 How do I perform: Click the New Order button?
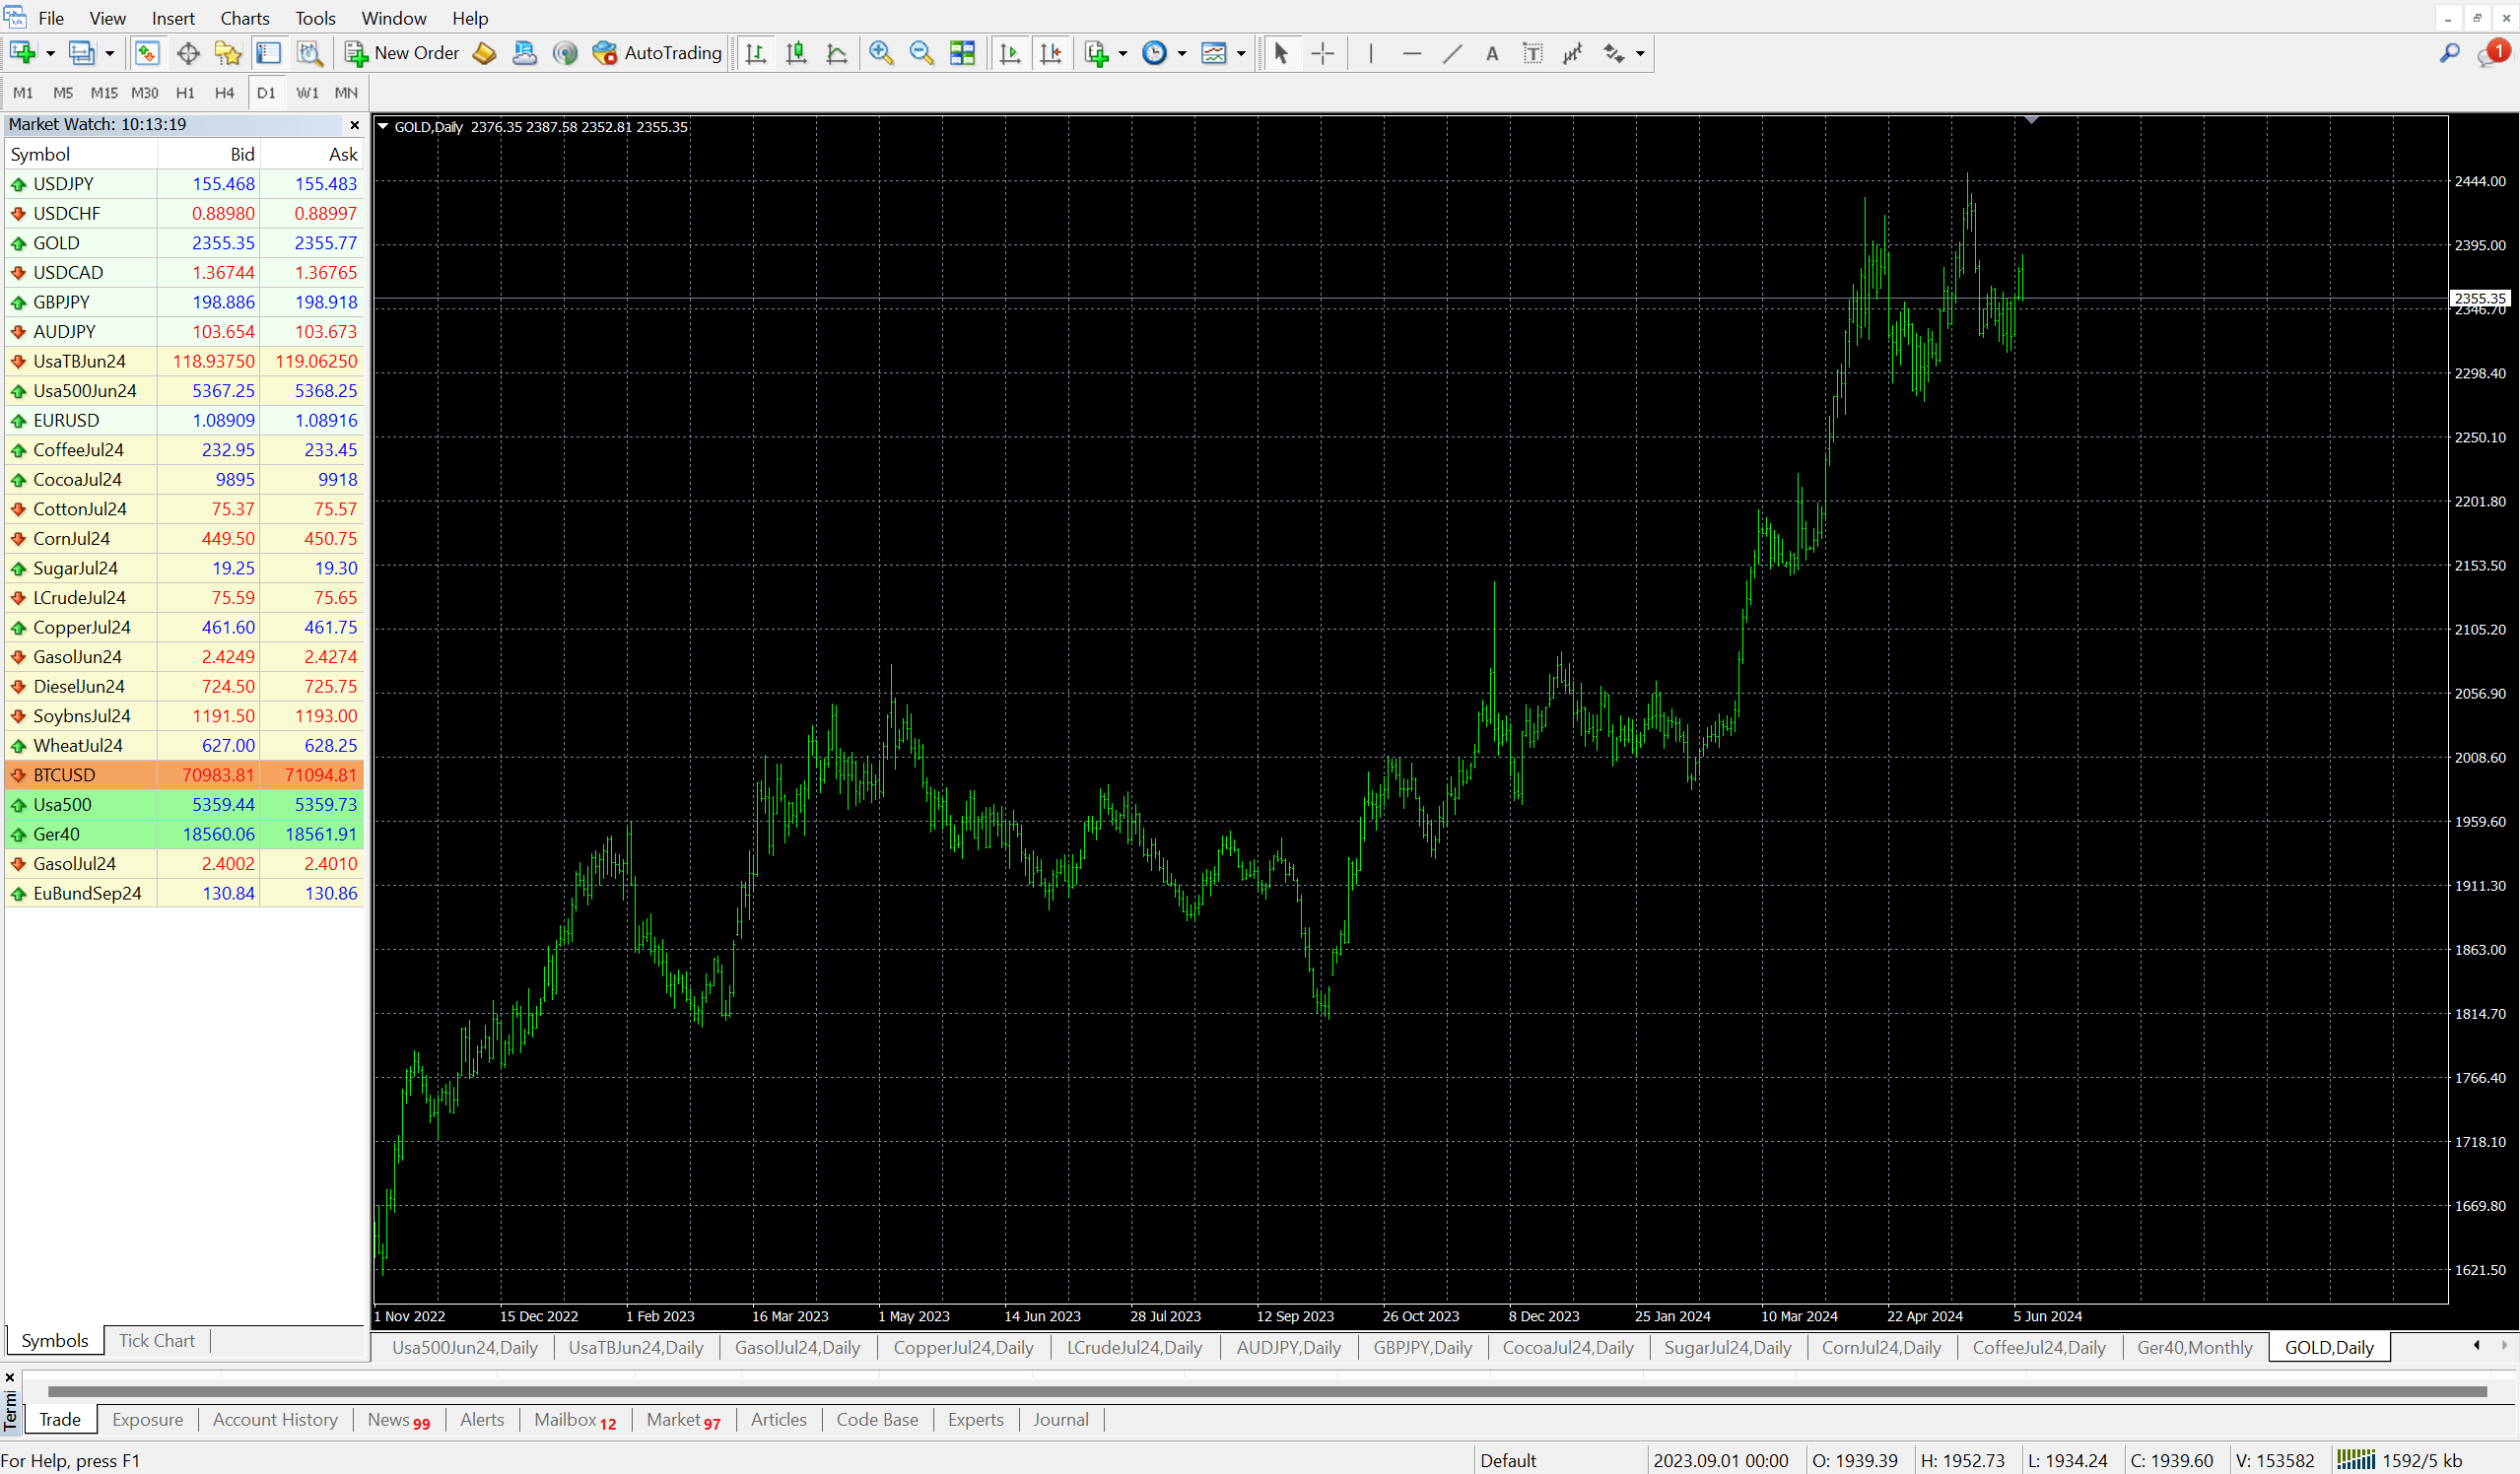(x=402, y=53)
